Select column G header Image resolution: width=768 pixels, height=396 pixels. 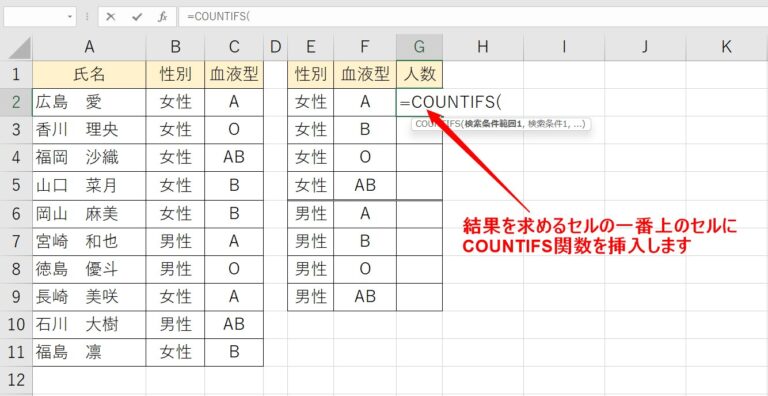coord(419,47)
